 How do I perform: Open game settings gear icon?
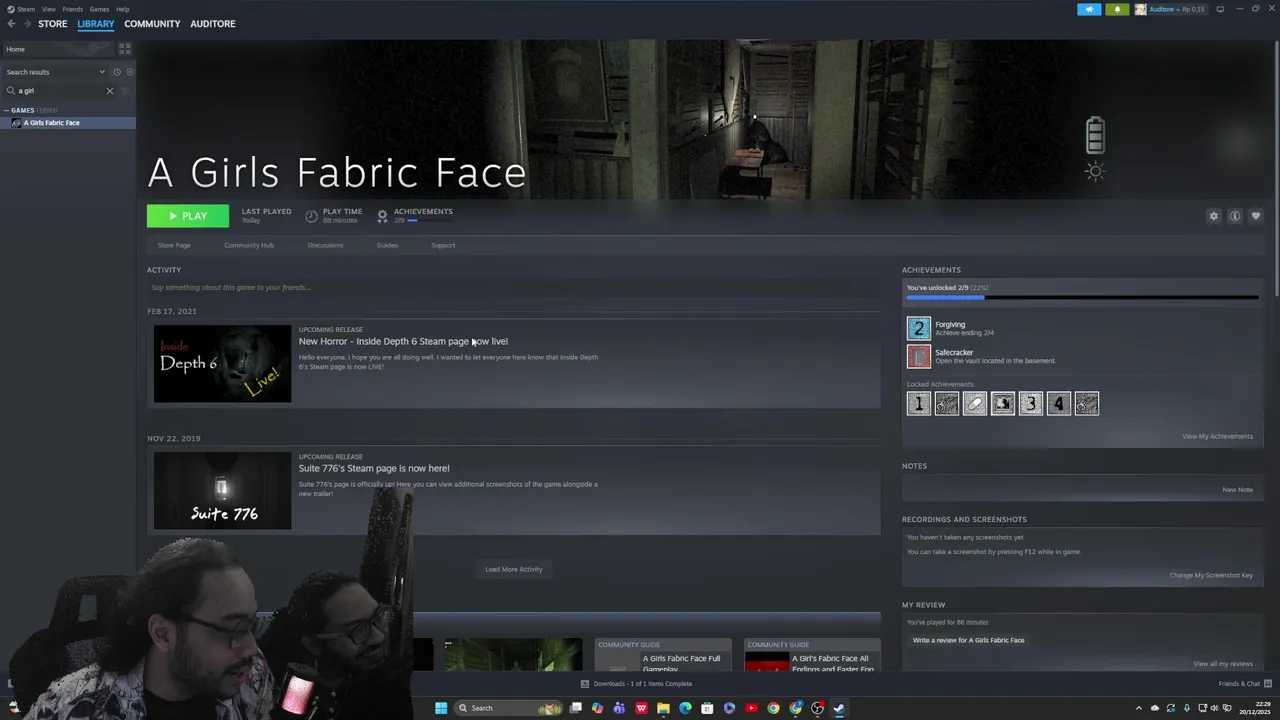tap(1214, 216)
